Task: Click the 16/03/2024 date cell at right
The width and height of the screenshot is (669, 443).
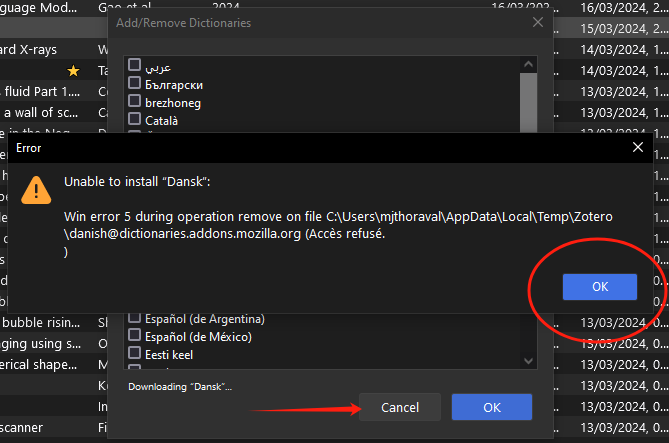Action: click(625, 8)
